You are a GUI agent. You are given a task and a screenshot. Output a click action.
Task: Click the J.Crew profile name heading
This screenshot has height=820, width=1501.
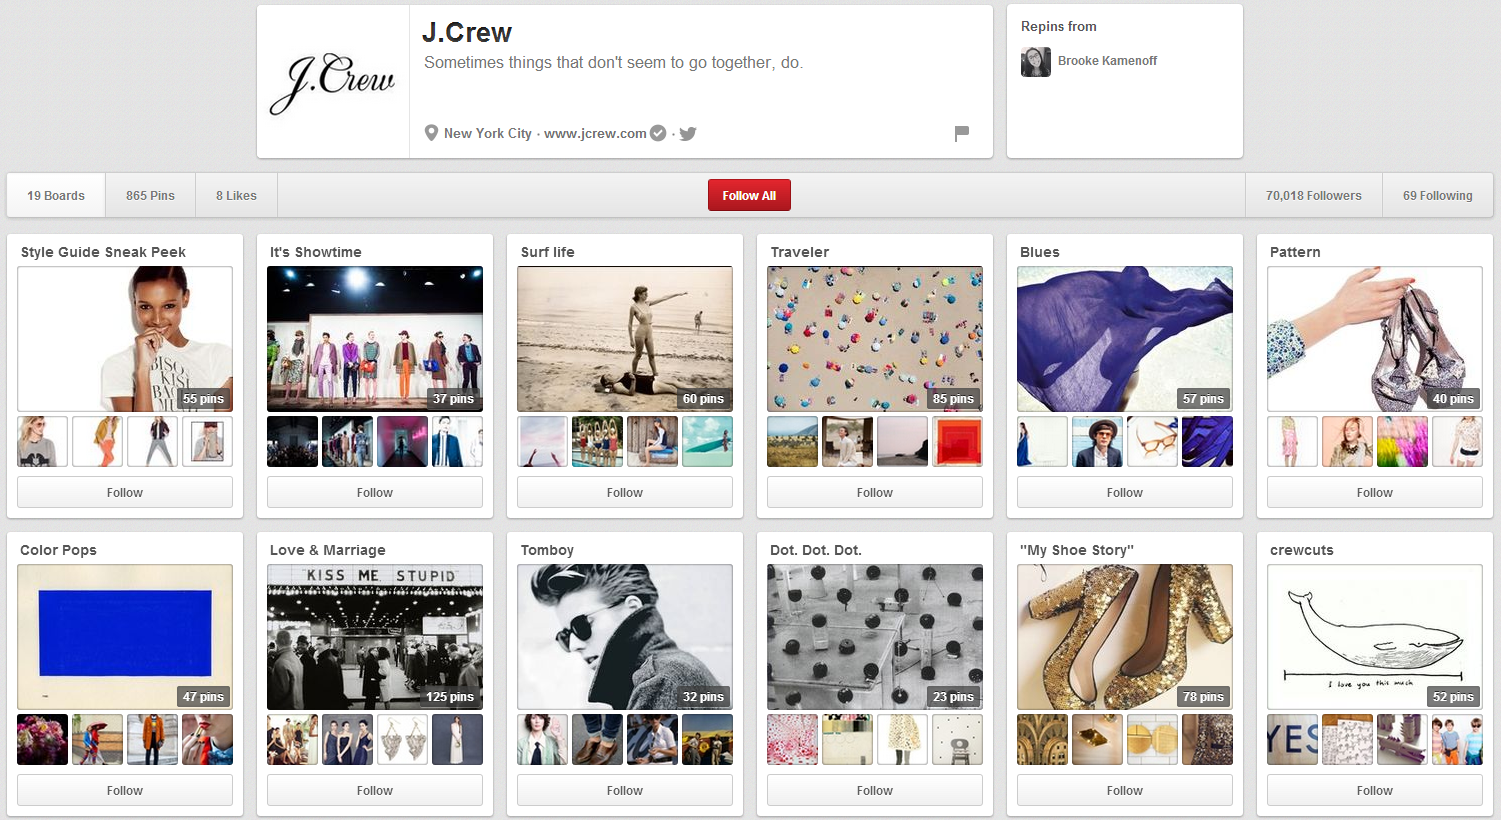click(x=467, y=33)
